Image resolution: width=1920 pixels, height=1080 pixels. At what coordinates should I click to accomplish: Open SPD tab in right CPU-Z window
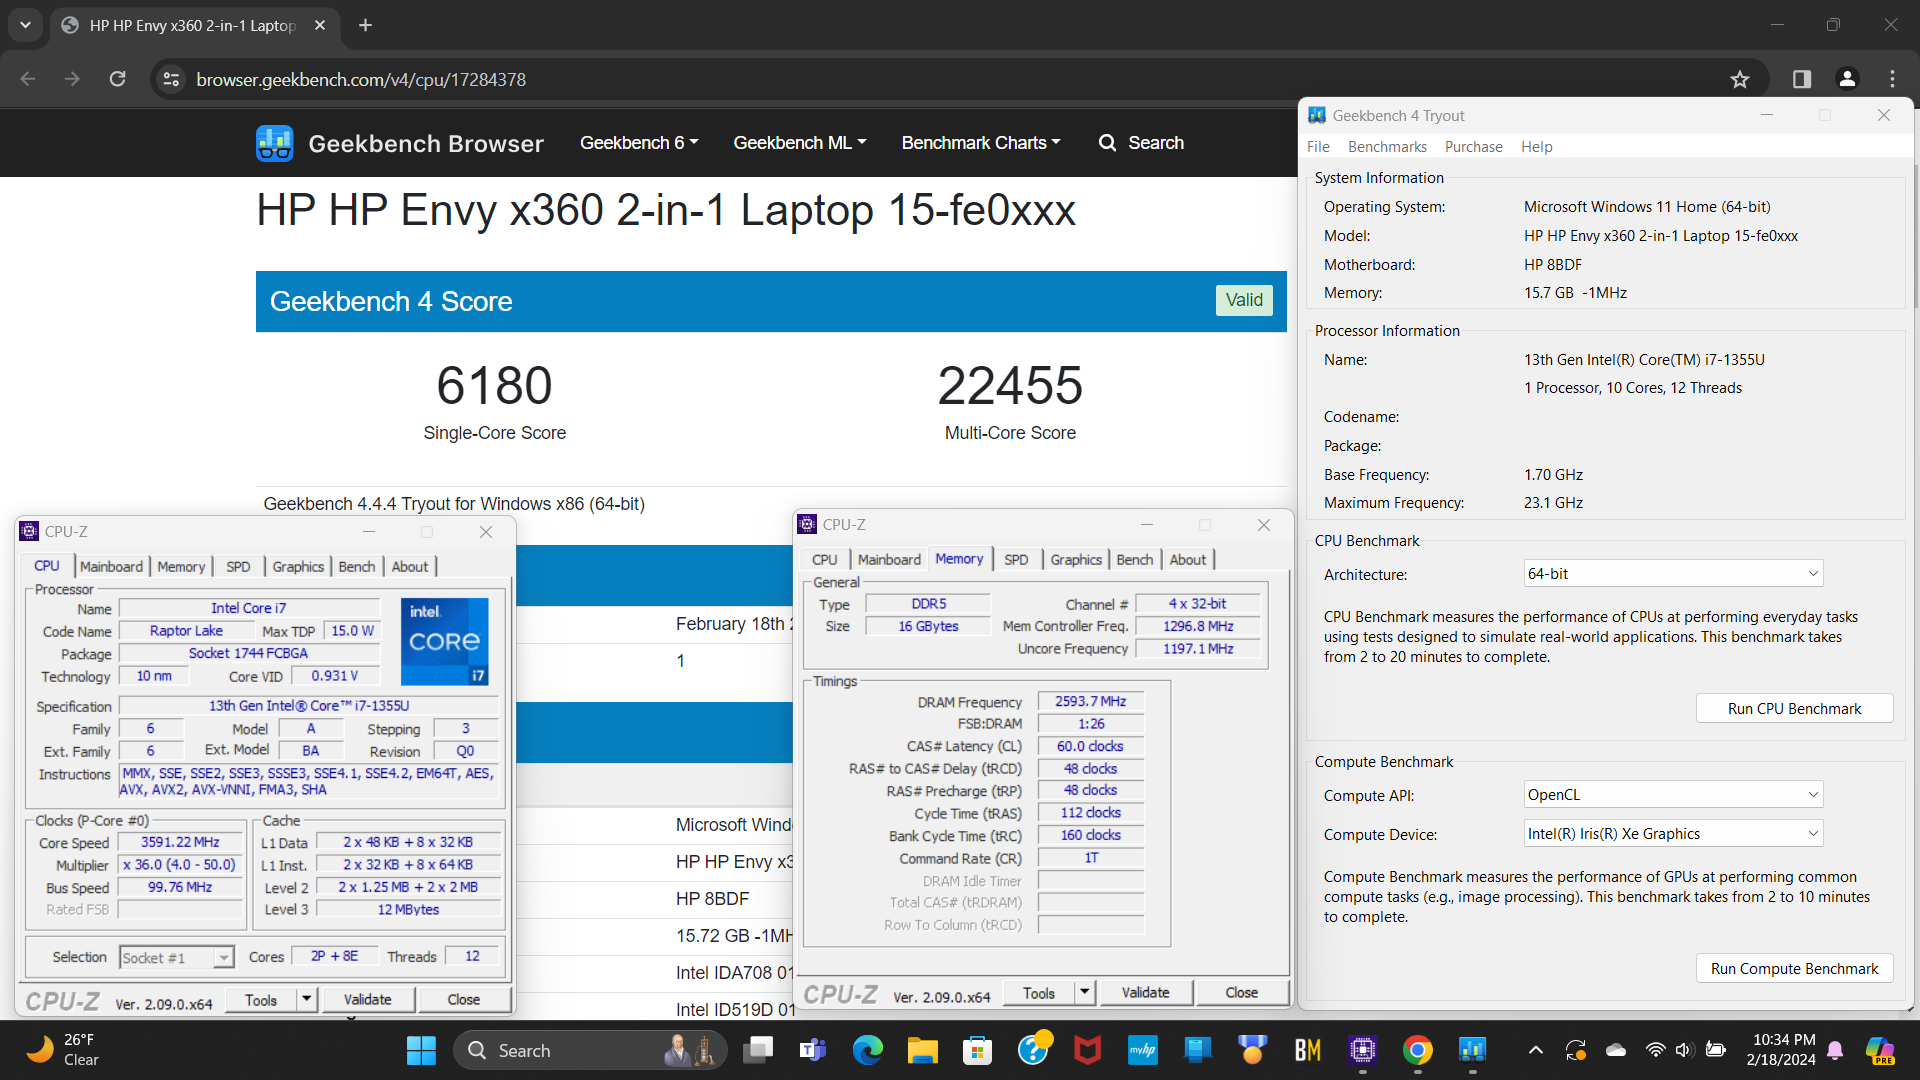coord(1016,559)
